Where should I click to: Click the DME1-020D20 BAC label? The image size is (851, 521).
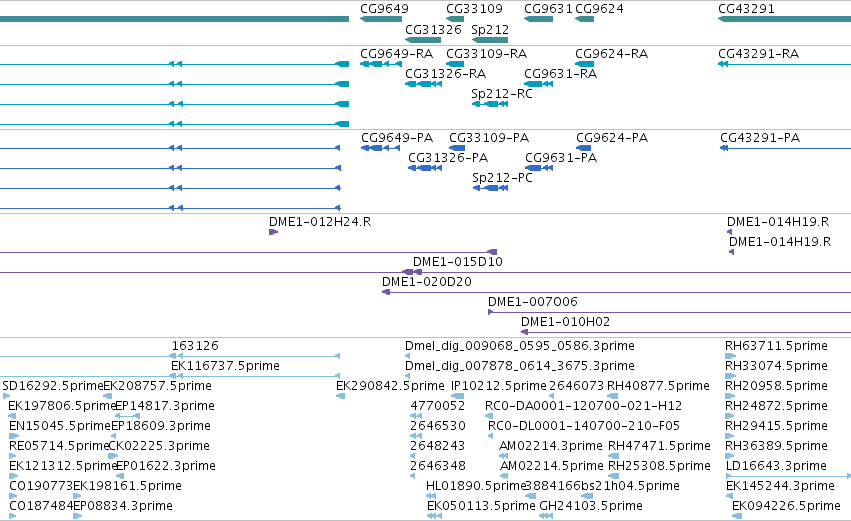click(x=427, y=282)
